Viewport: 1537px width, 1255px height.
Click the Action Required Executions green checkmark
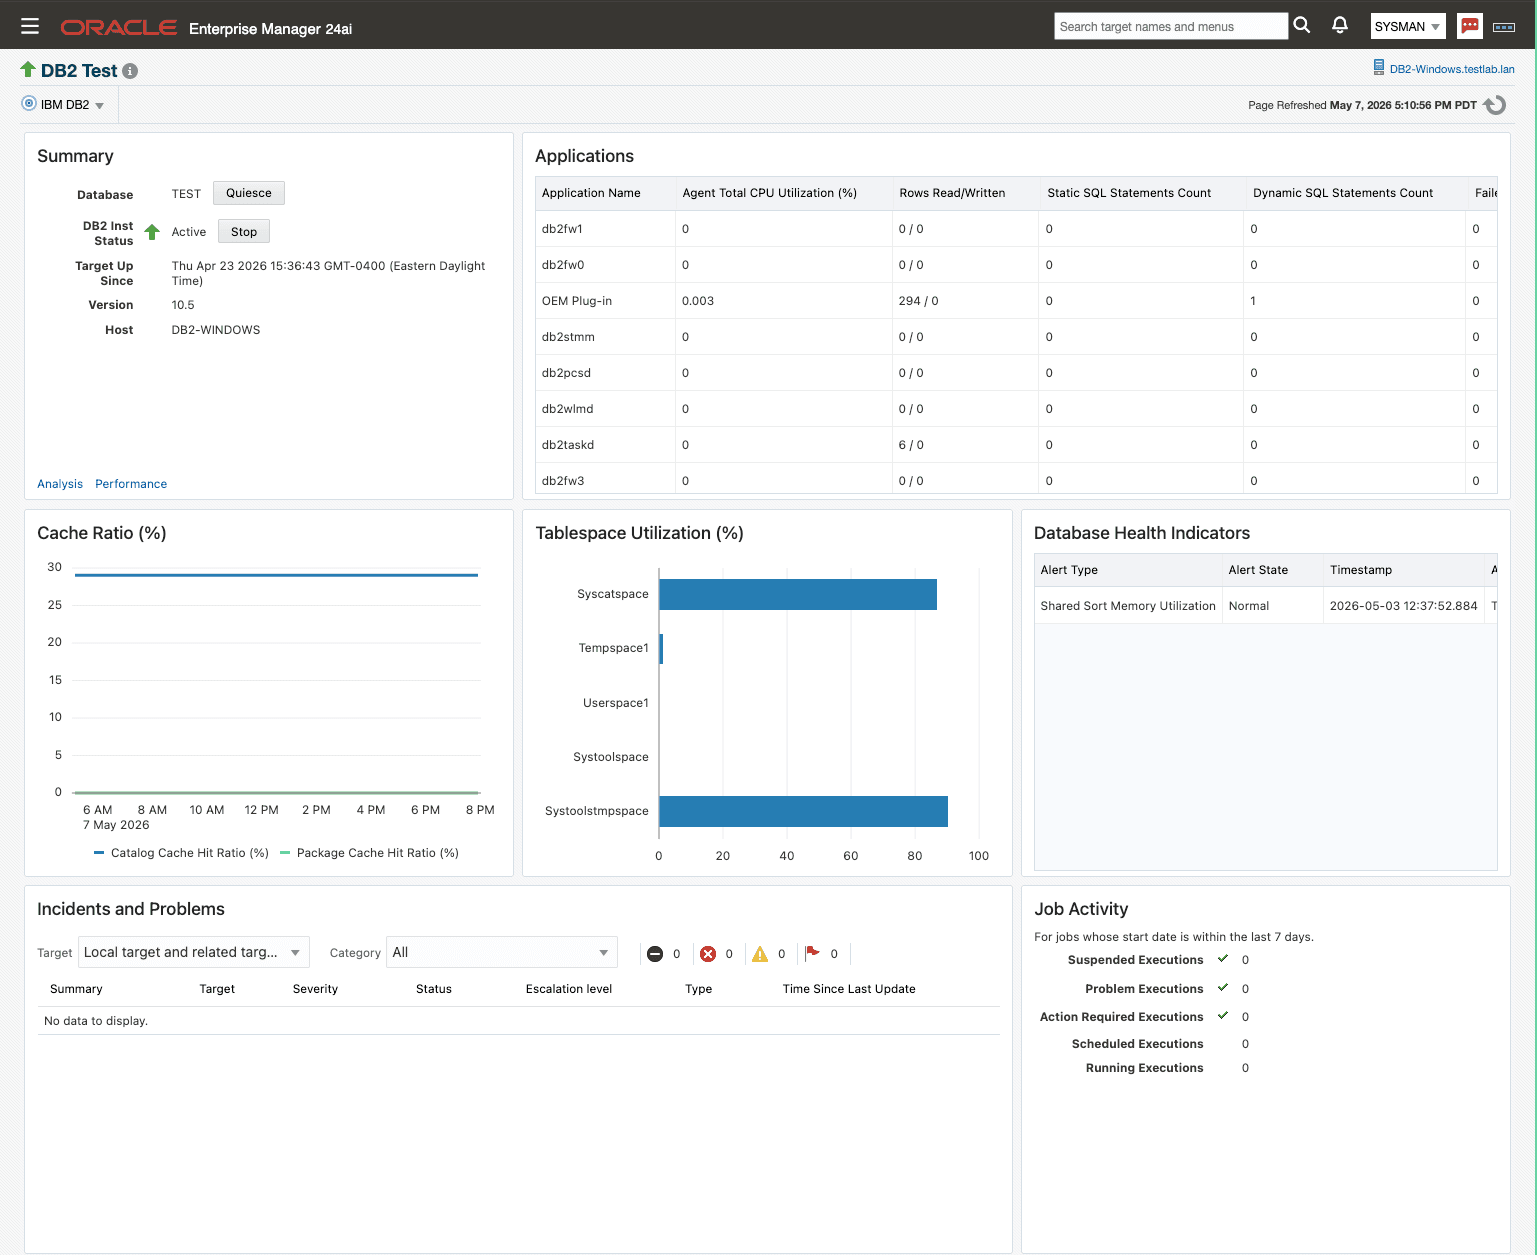[1223, 1016]
